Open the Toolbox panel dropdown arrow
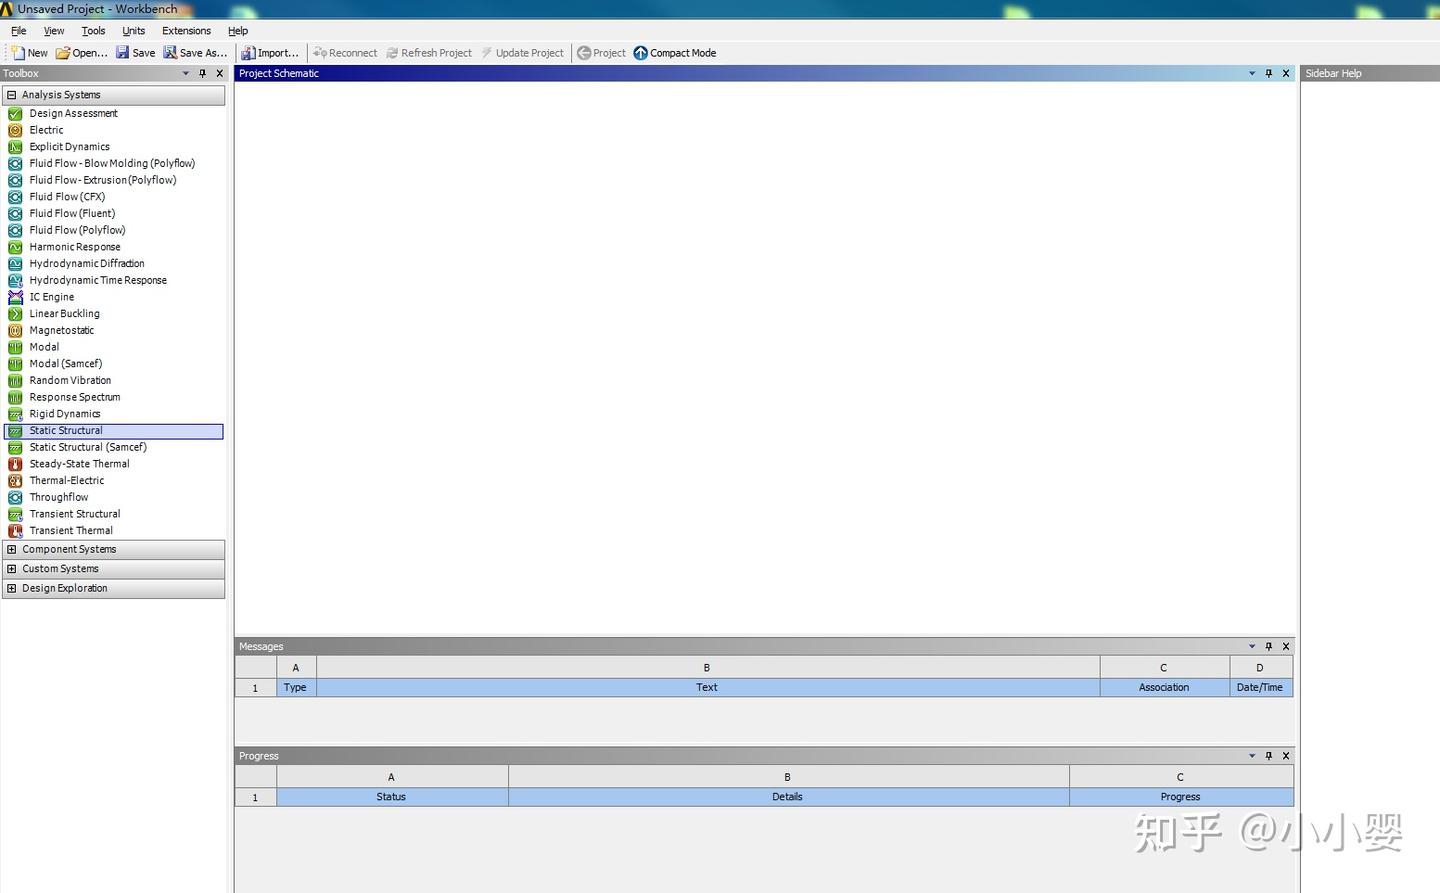 pos(186,74)
